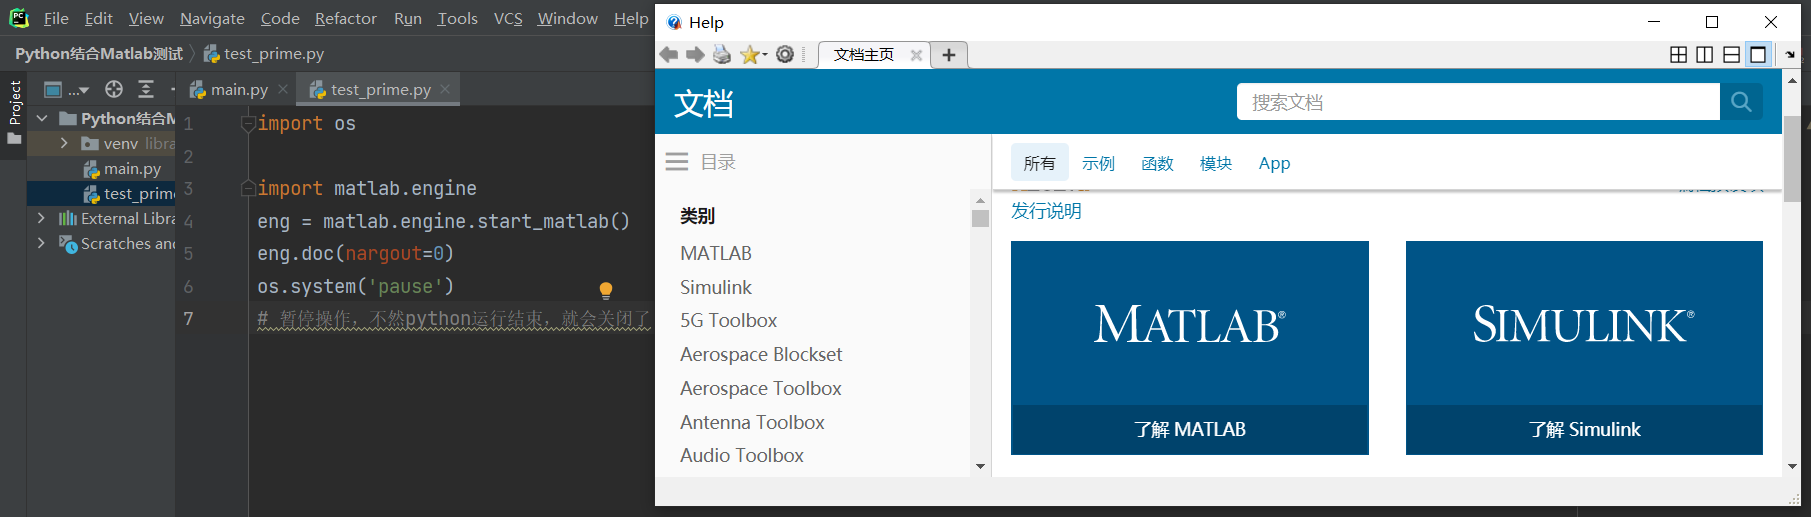Select the 模块 filter tab
Viewport: 1811px width, 517px height.
[x=1216, y=163]
